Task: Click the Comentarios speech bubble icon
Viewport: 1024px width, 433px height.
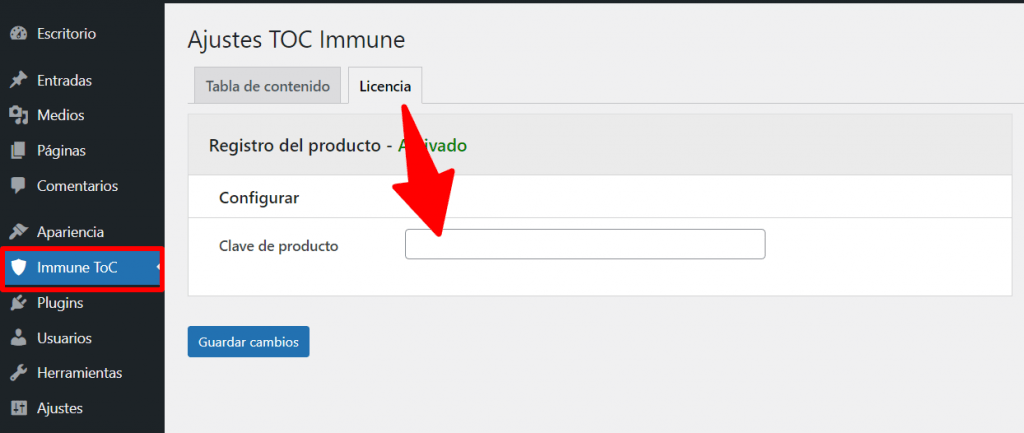Action: 18,186
